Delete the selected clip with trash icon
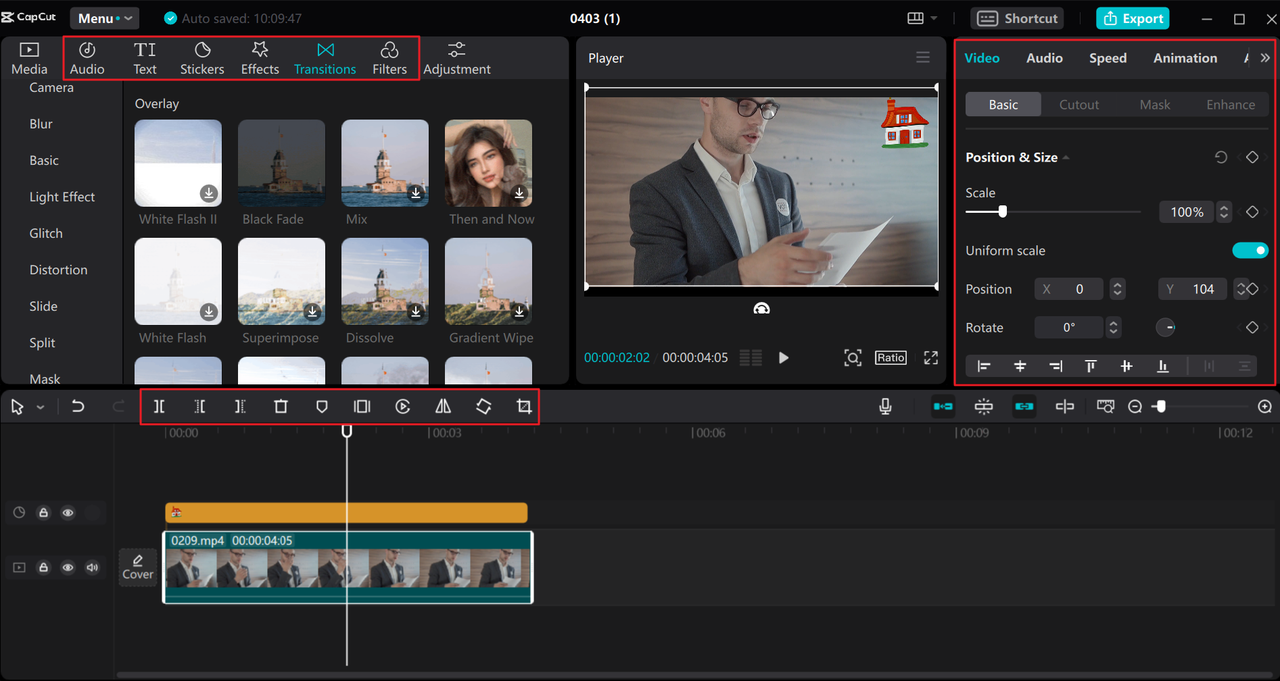Image resolution: width=1280 pixels, height=681 pixels. pyautogui.click(x=281, y=407)
